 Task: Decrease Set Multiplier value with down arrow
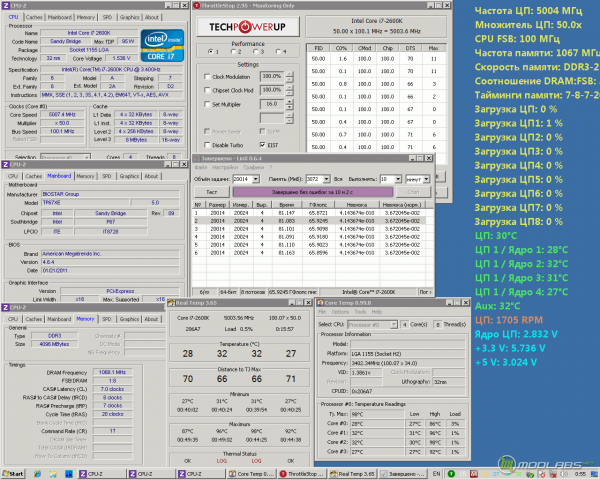click(x=290, y=107)
